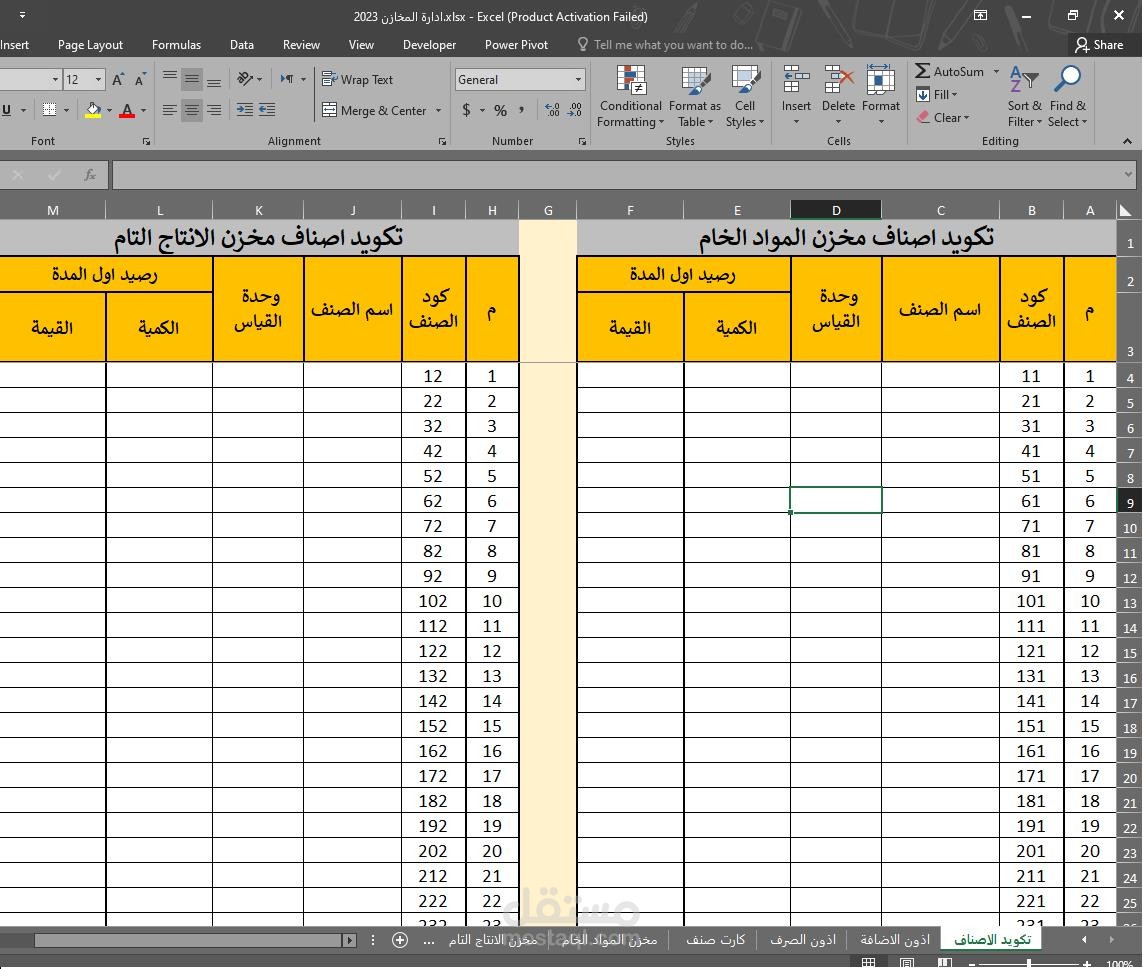
Task: Open the borders button
Action: [x=50, y=110]
